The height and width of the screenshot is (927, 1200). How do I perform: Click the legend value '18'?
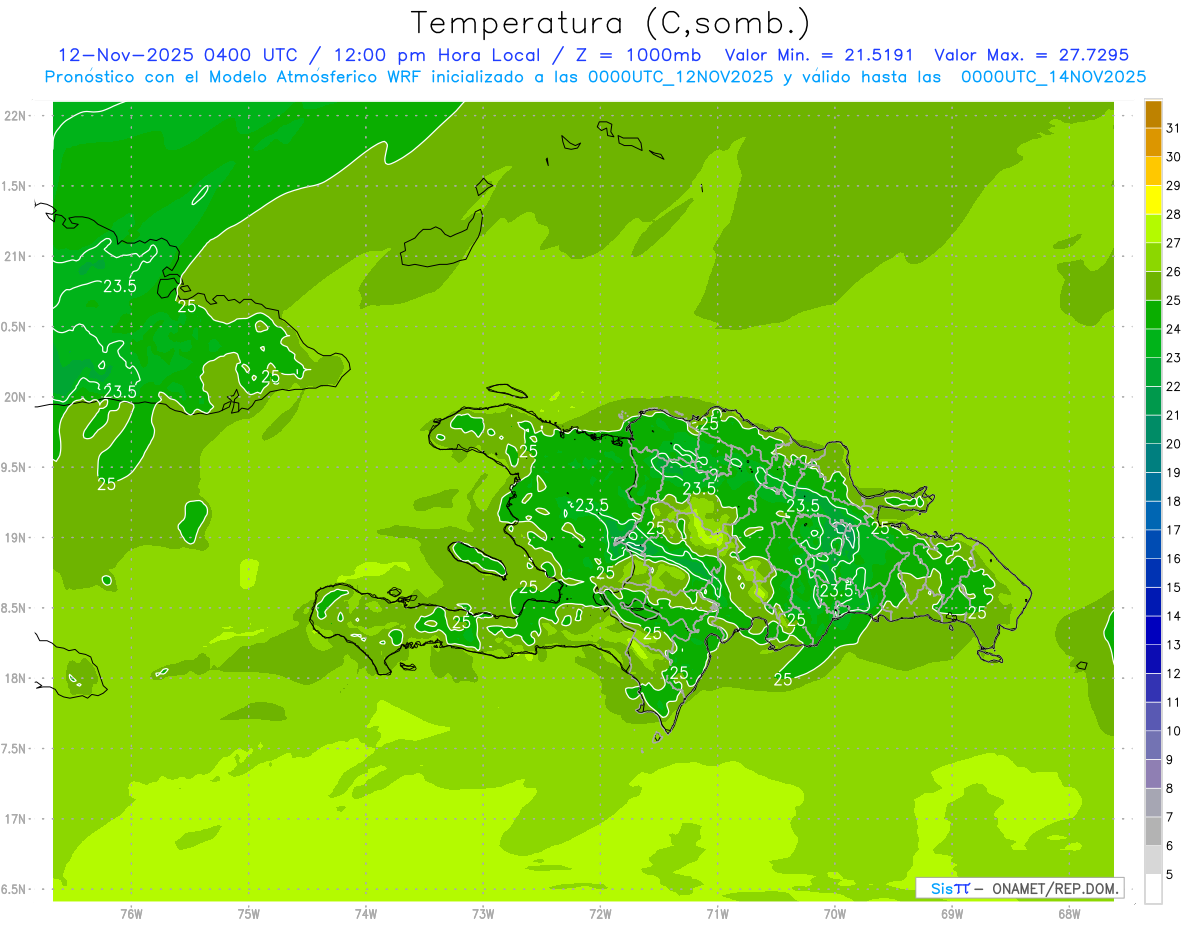pos(1174,501)
